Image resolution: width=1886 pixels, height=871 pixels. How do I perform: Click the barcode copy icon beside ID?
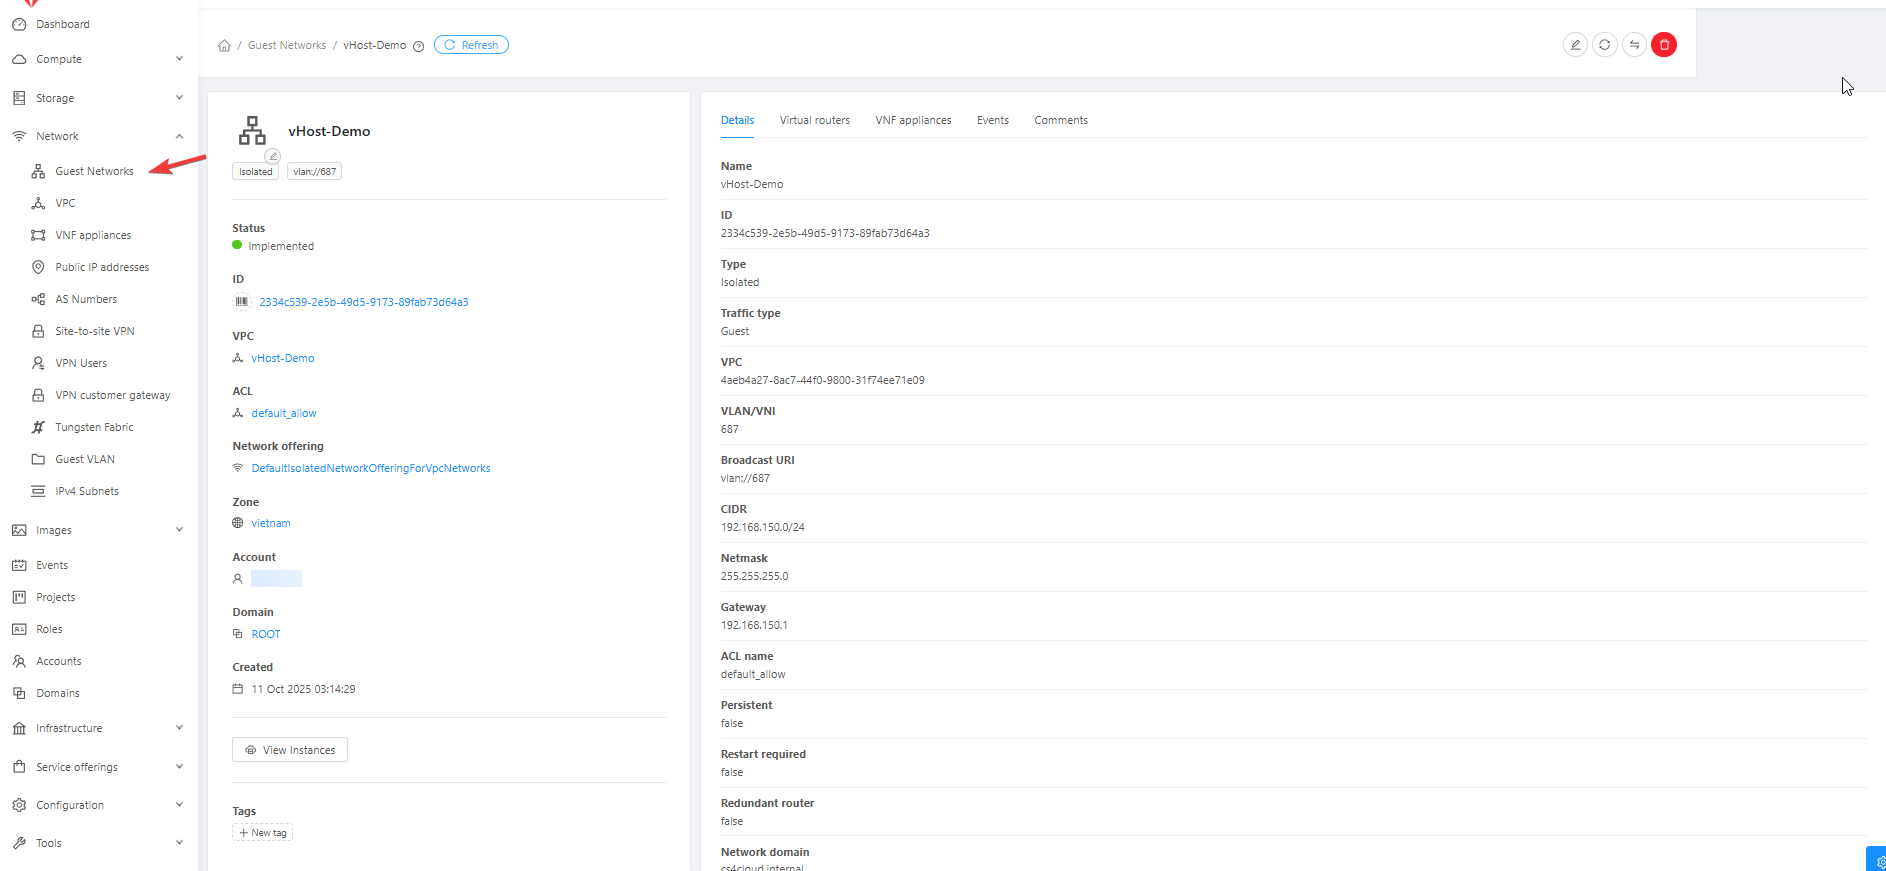(241, 302)
